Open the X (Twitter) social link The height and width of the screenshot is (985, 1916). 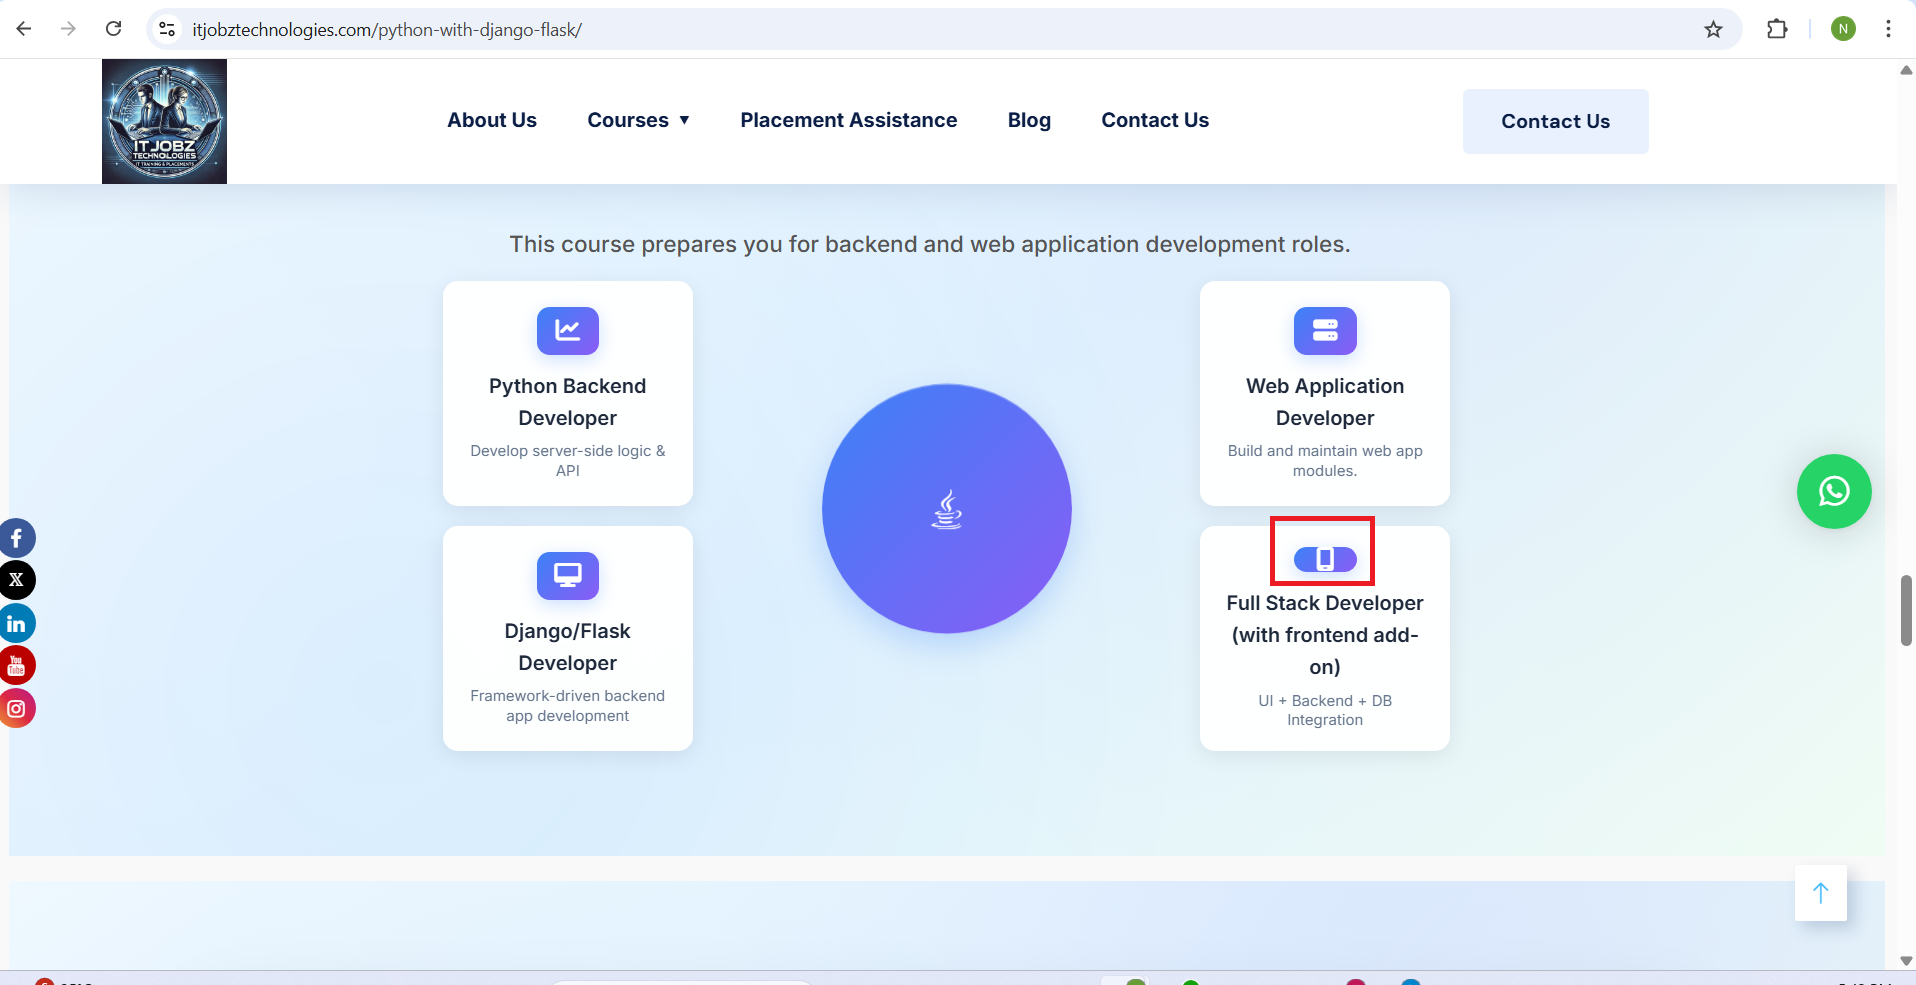[x=16, y=580]
